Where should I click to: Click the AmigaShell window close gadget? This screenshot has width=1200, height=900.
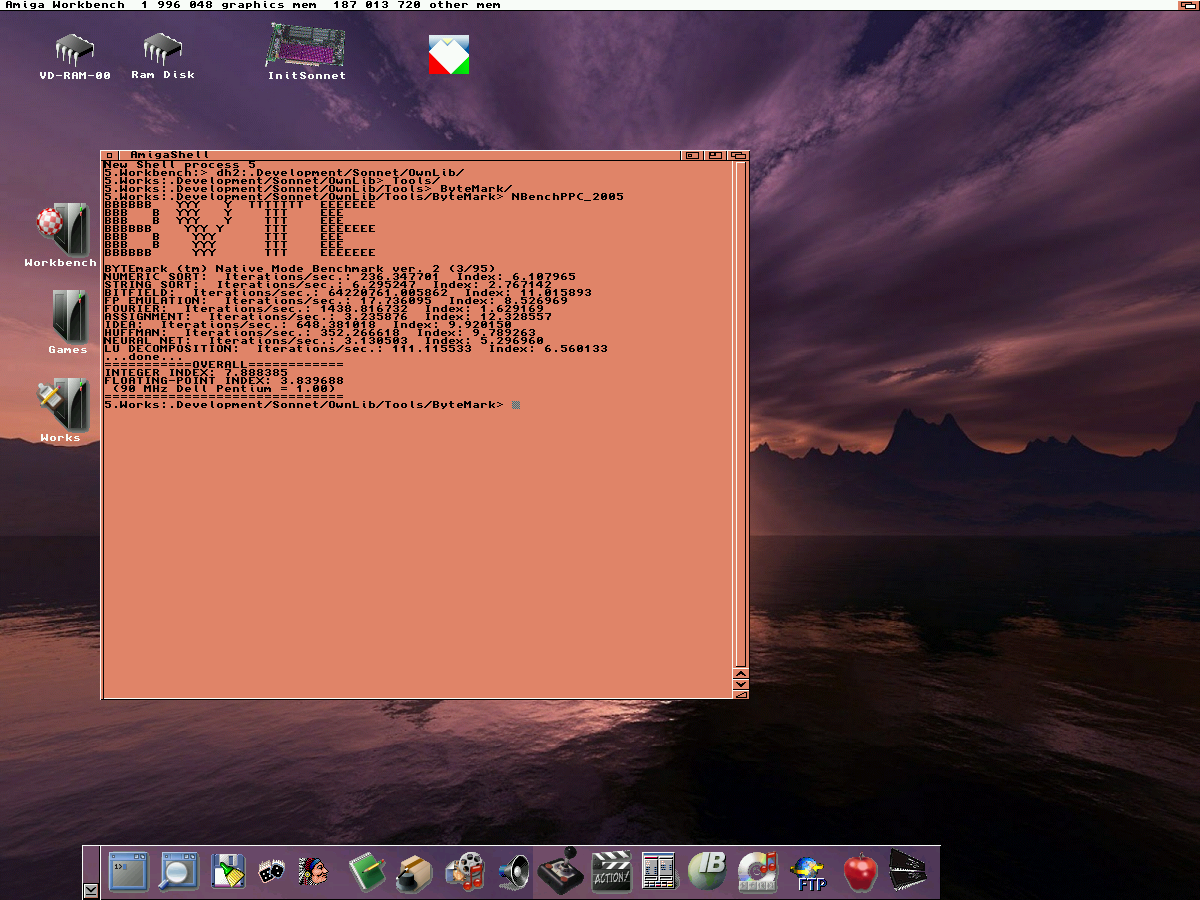point(109,155)
